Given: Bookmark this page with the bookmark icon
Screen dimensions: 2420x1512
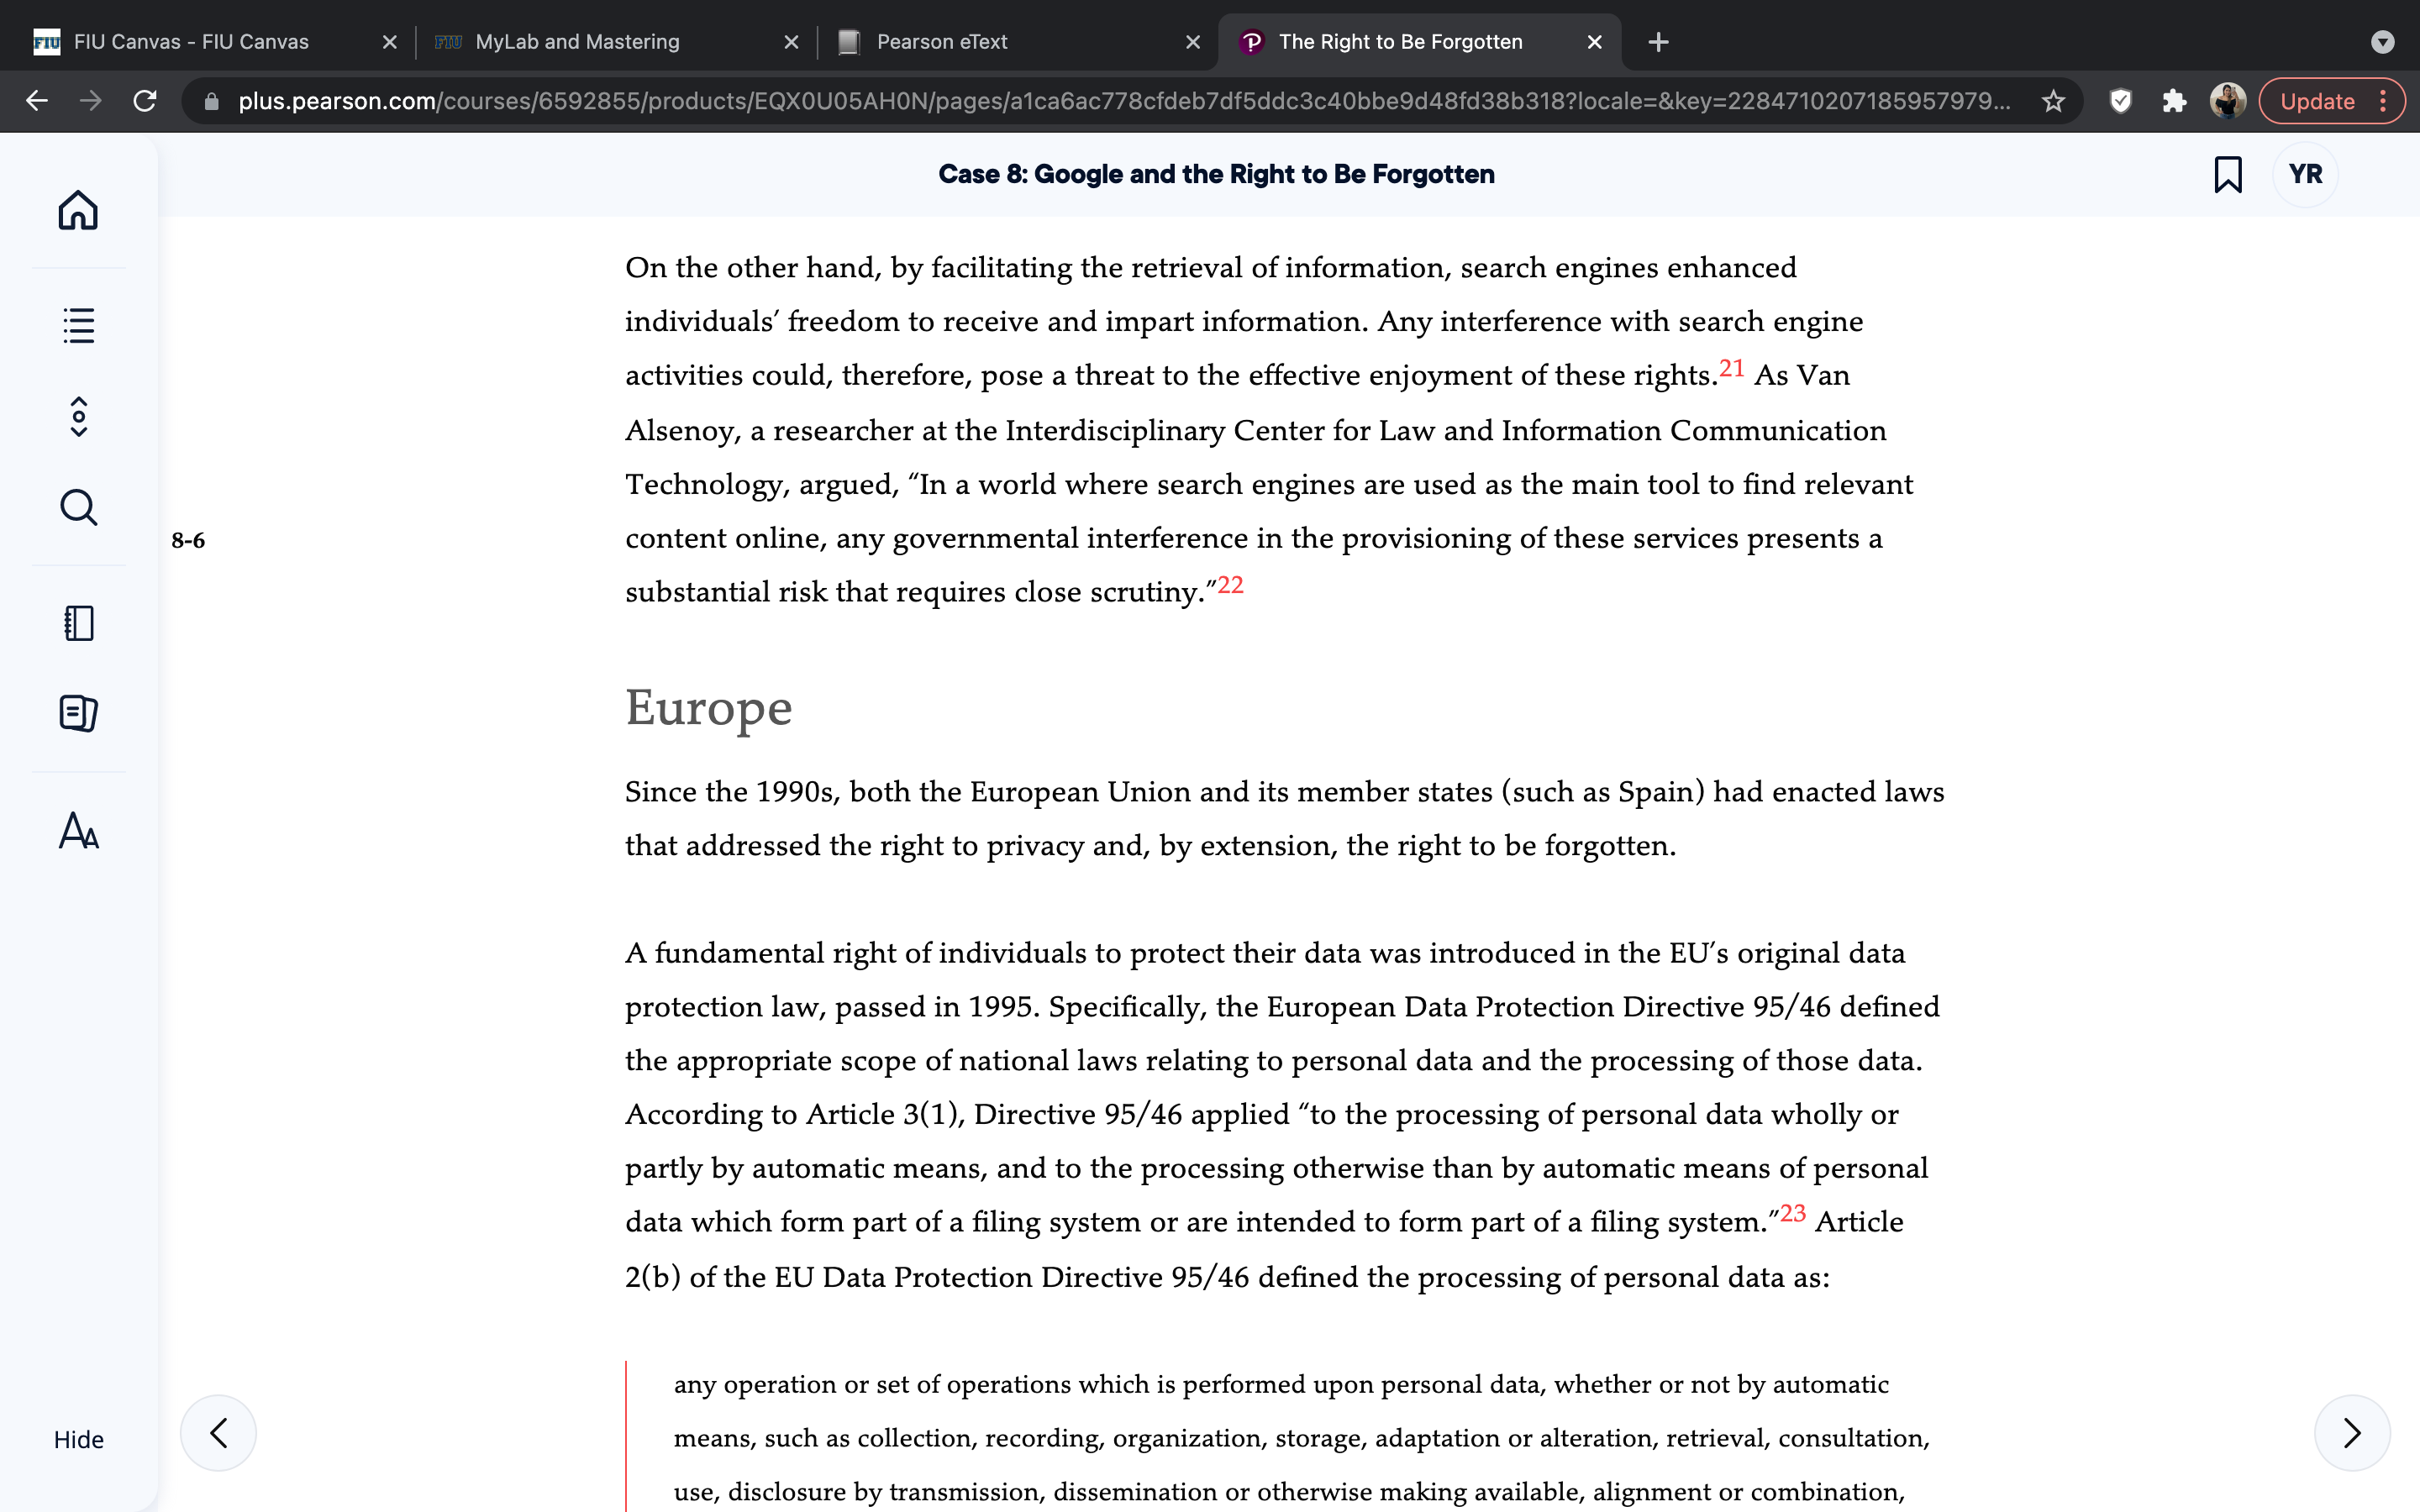Looking at the screenshot, I should tap(2227, 174).
